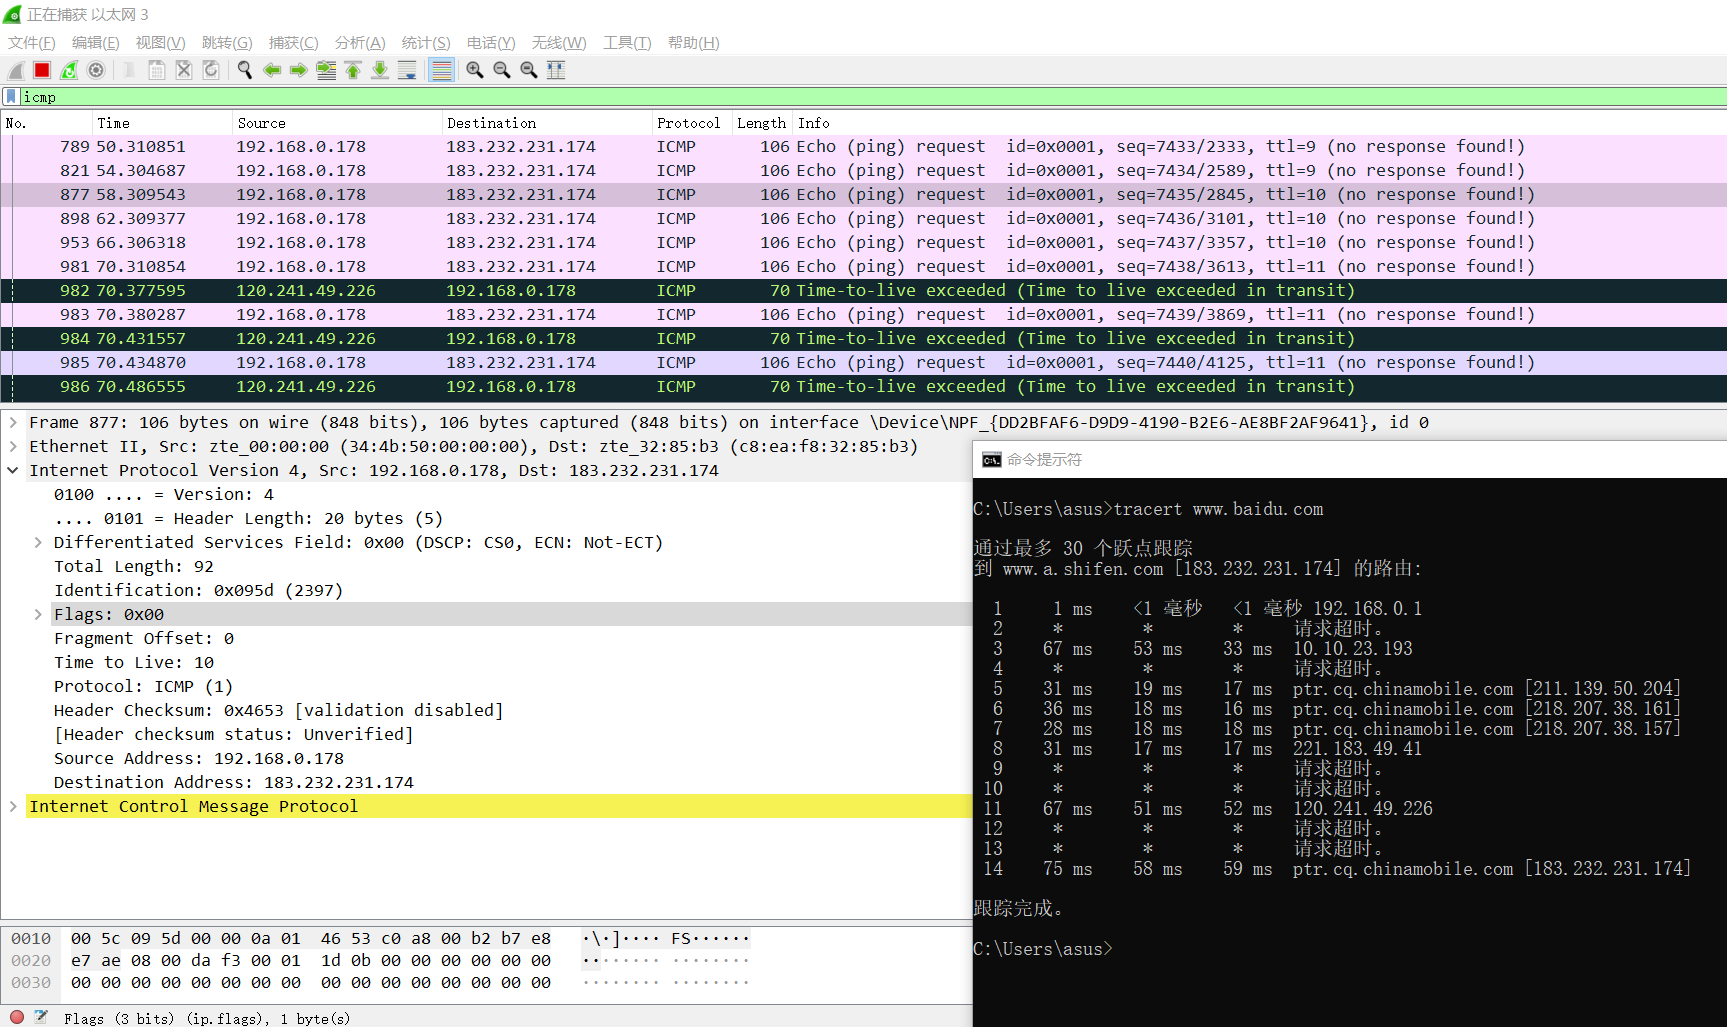Expand the Flags: 0x00 row

point(38,615)
